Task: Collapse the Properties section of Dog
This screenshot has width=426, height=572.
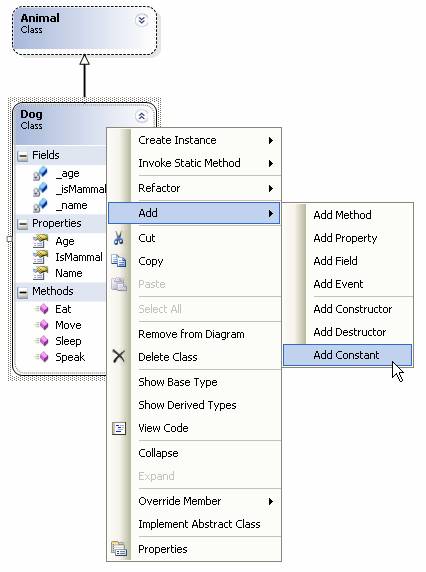Action: 23,224
